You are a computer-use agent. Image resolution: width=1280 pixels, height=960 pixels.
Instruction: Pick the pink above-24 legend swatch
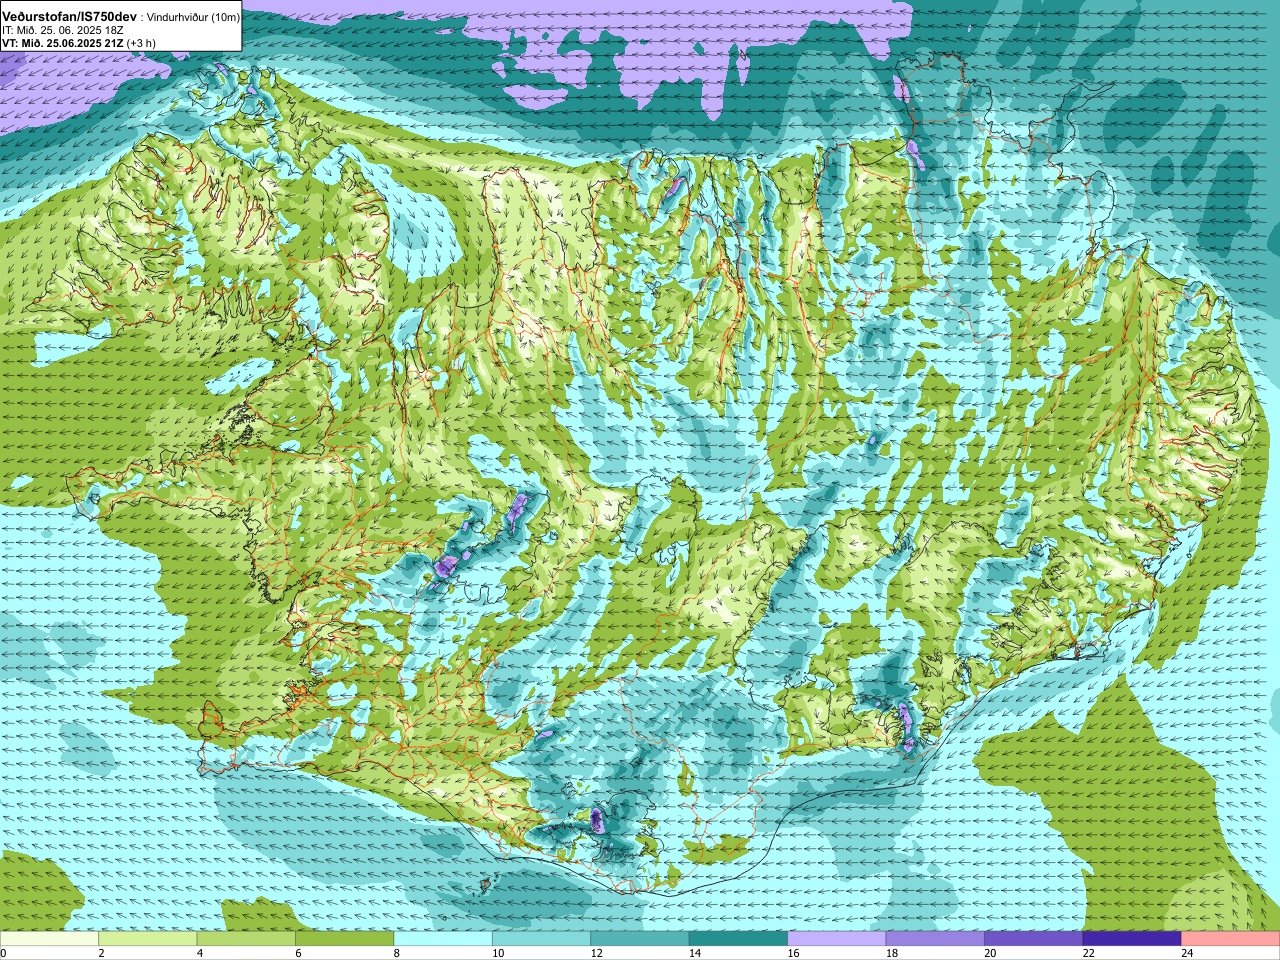click(x=1231, y=939)
